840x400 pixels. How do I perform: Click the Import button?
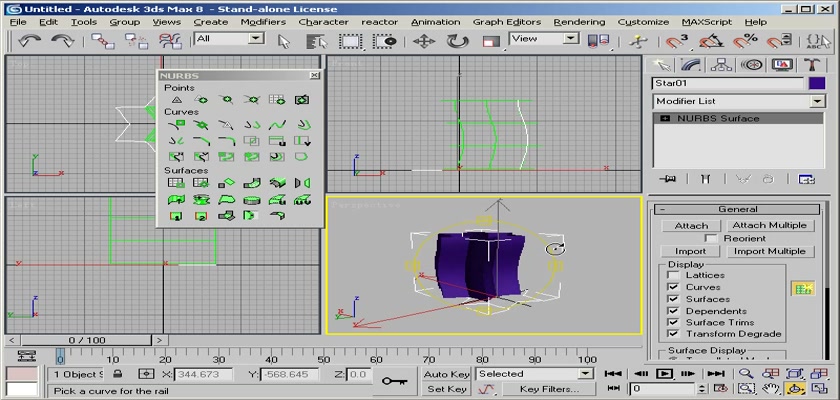691,251
